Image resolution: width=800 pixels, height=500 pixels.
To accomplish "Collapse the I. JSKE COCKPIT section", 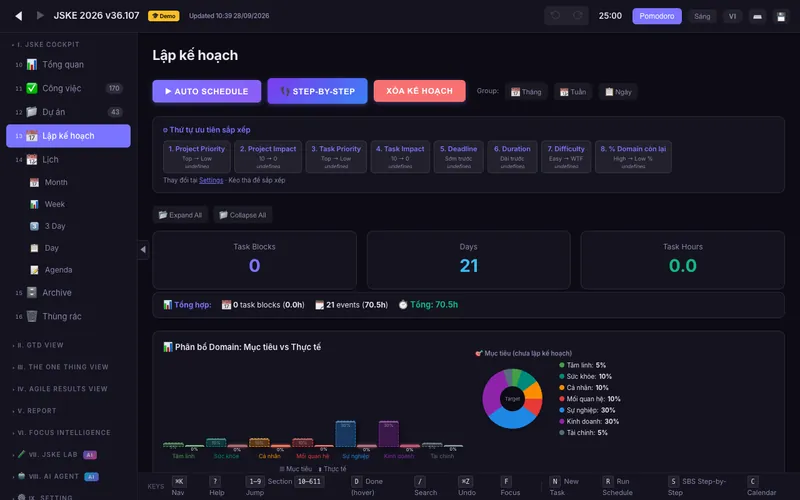I will click(x=47, y=44).
